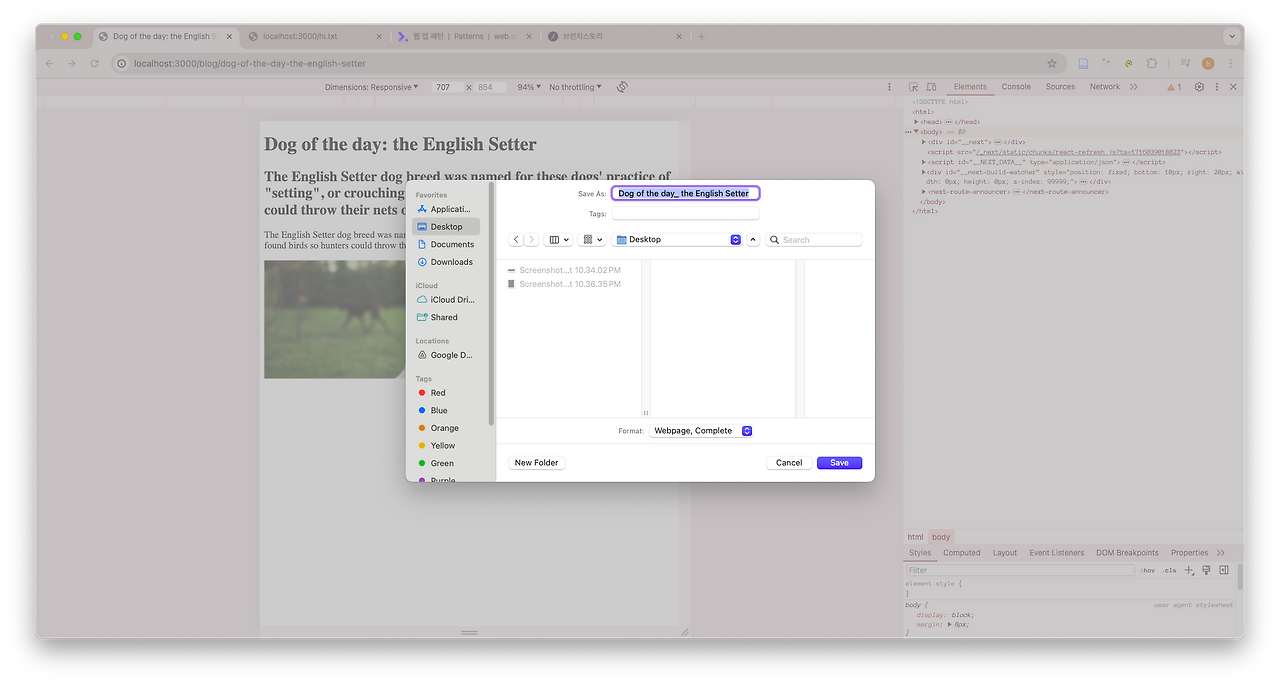
Task: Select Shared in the iCloud section
Action: pyautogui.click(x=446, y=317)
